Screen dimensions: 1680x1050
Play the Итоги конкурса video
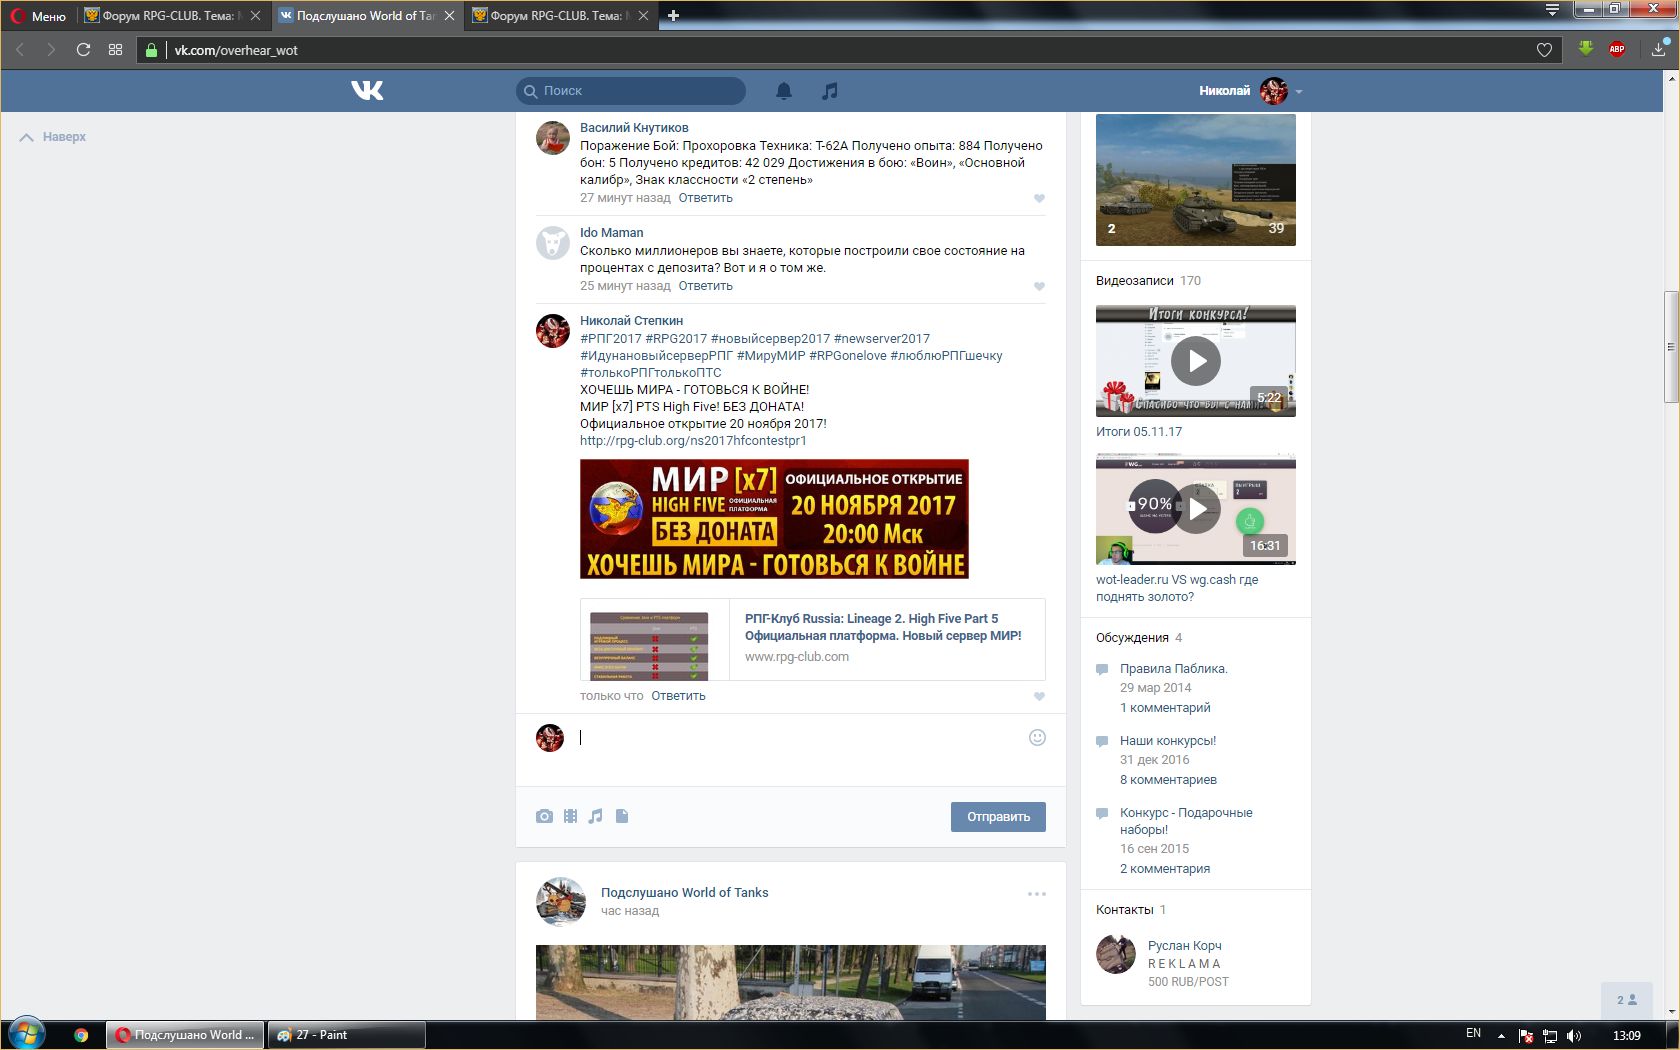click(1196, 361)
